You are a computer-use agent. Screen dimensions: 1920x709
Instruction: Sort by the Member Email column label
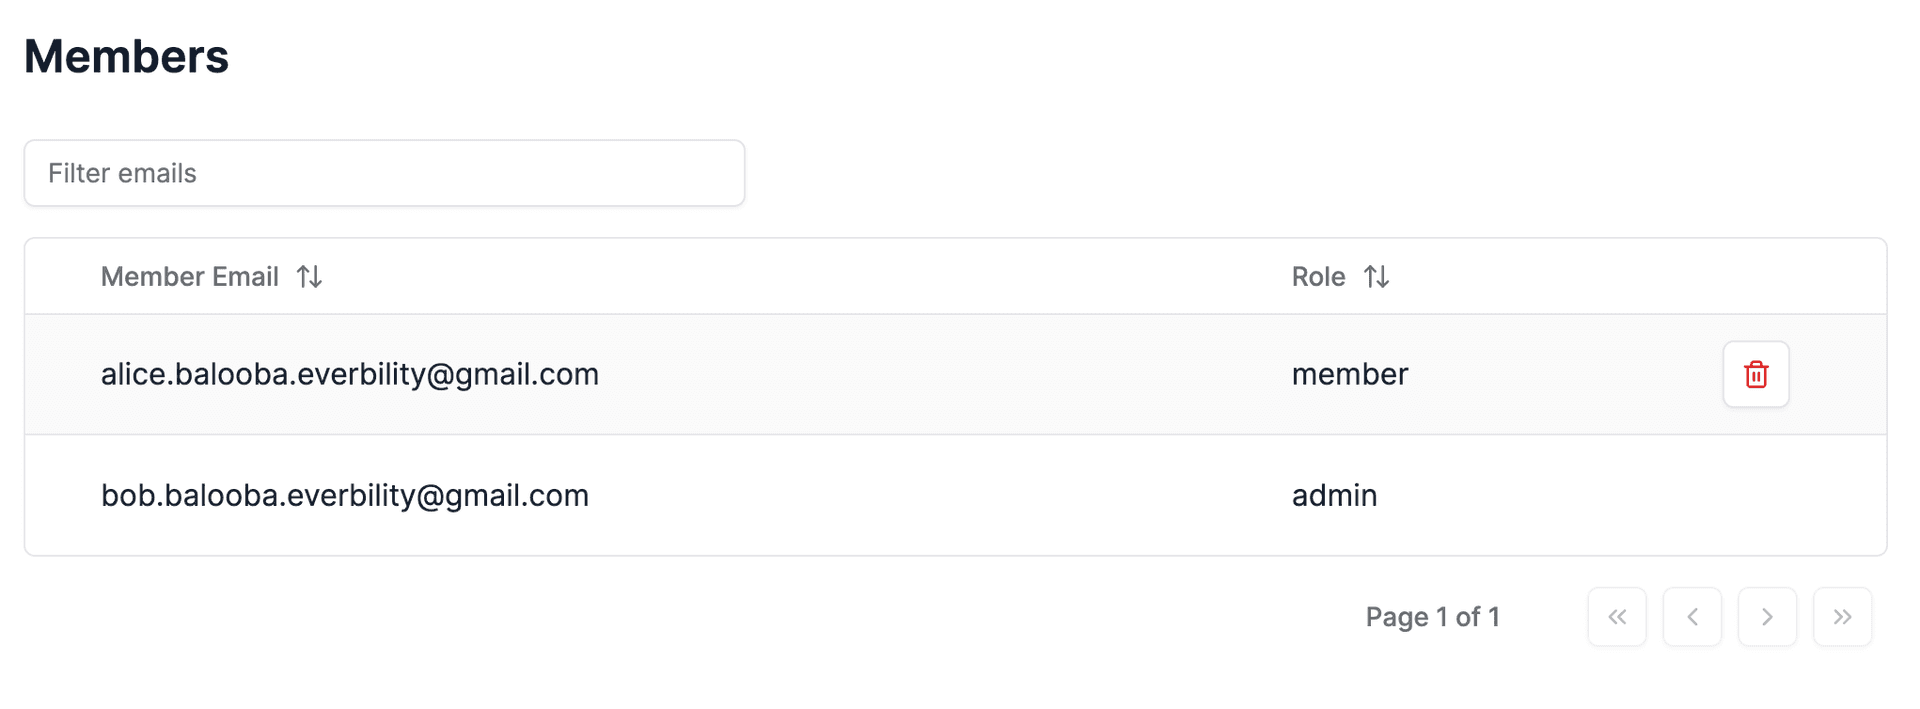(190, 277)
